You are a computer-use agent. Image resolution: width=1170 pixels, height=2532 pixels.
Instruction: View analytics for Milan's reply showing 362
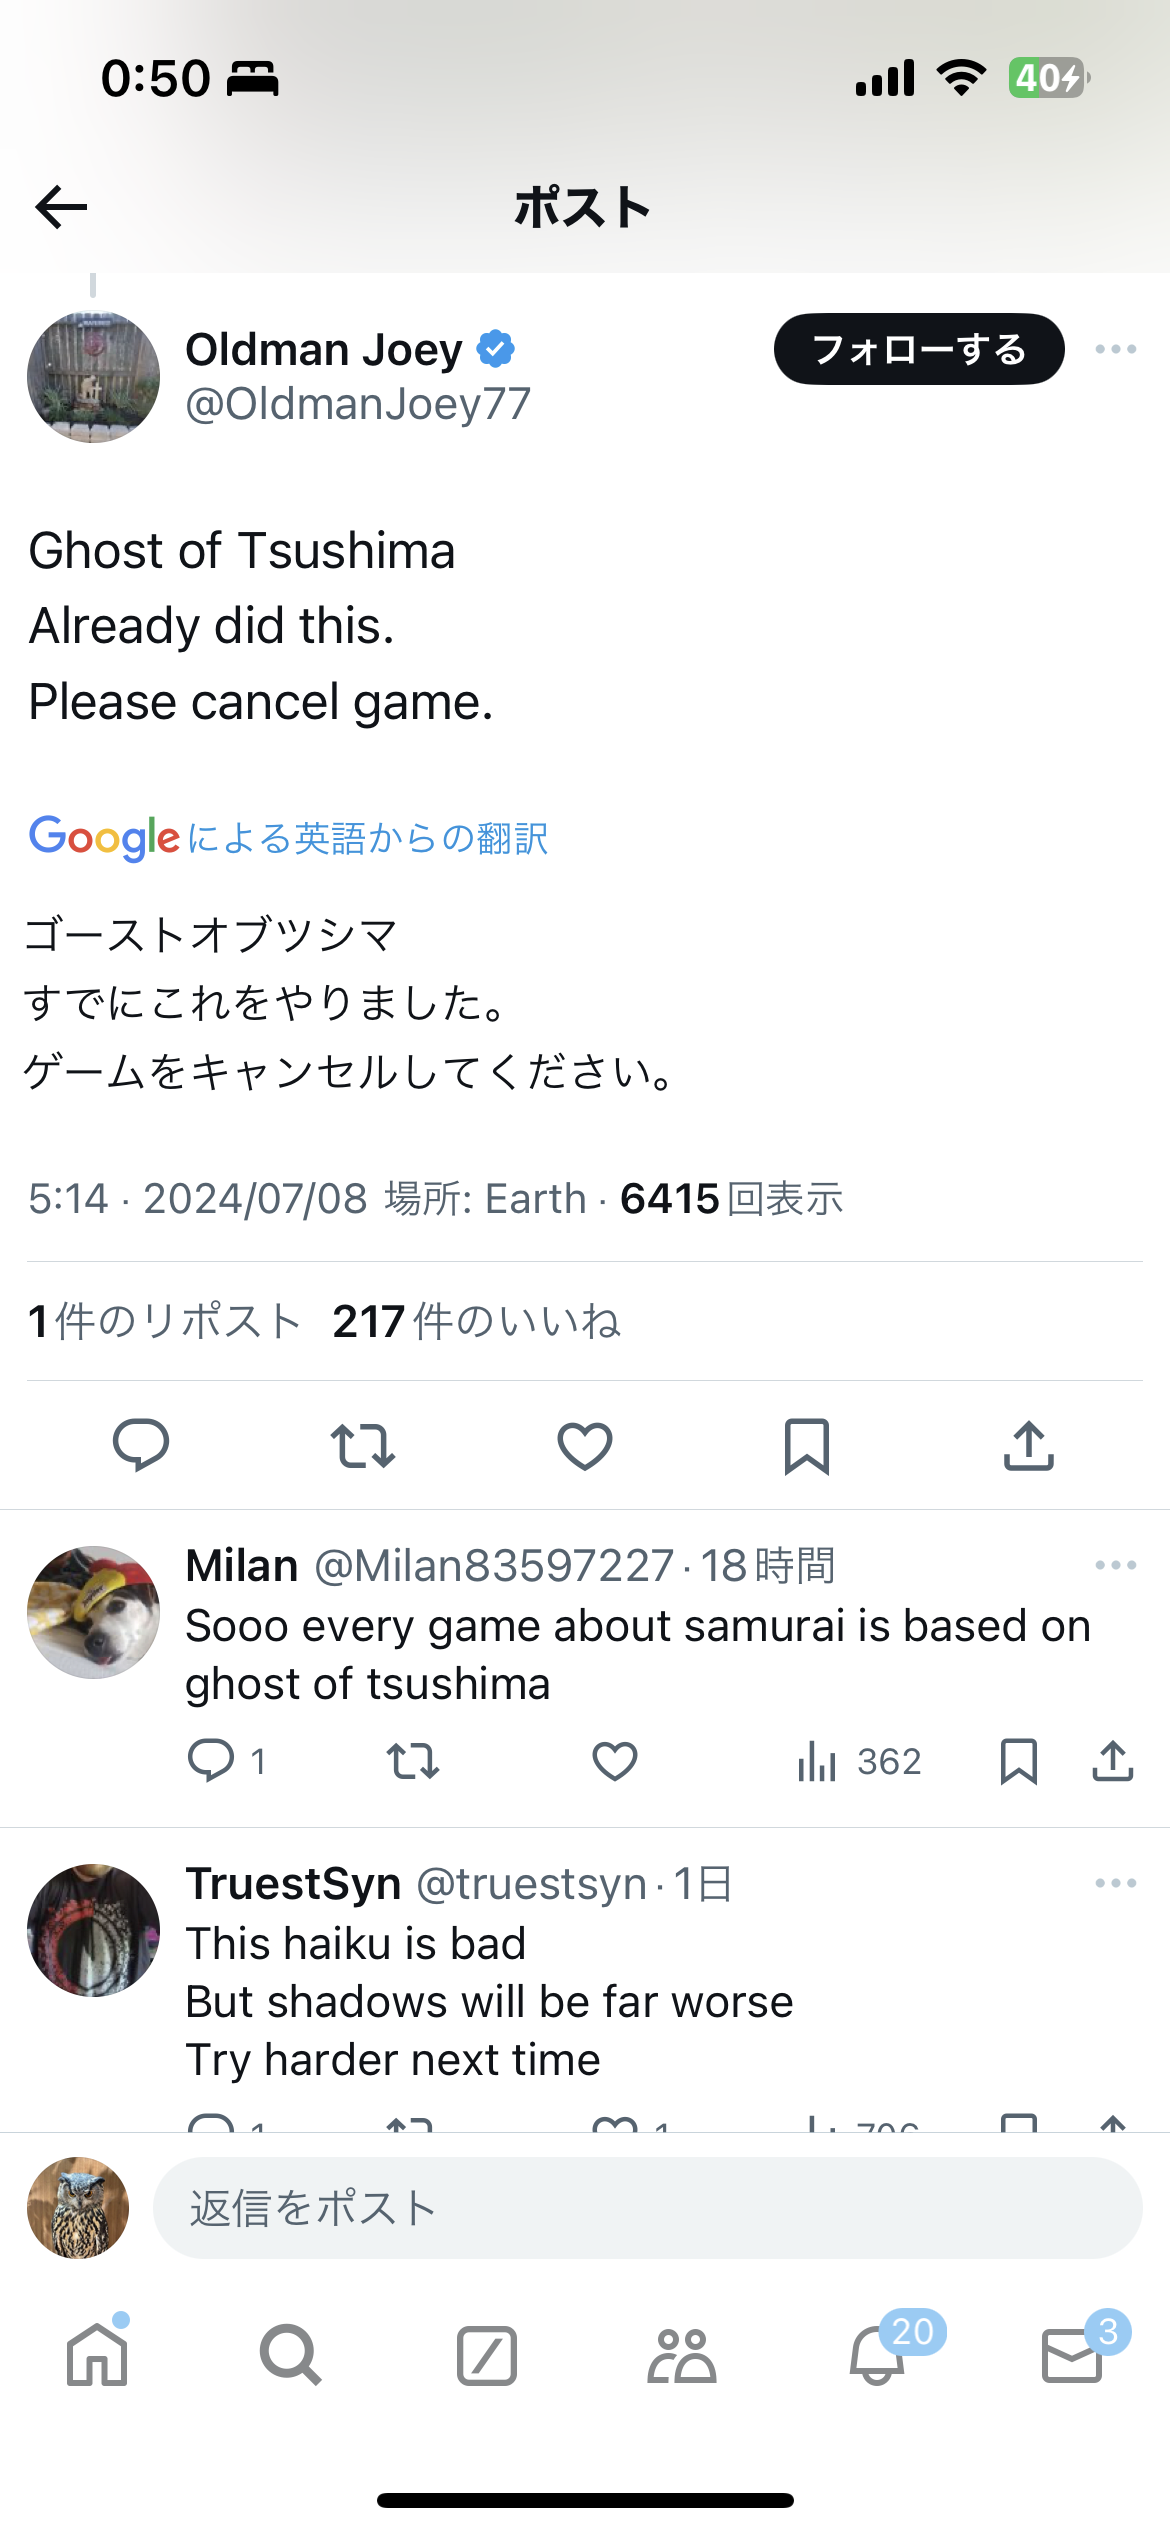pyautogui.click(x=859, y=1761)
